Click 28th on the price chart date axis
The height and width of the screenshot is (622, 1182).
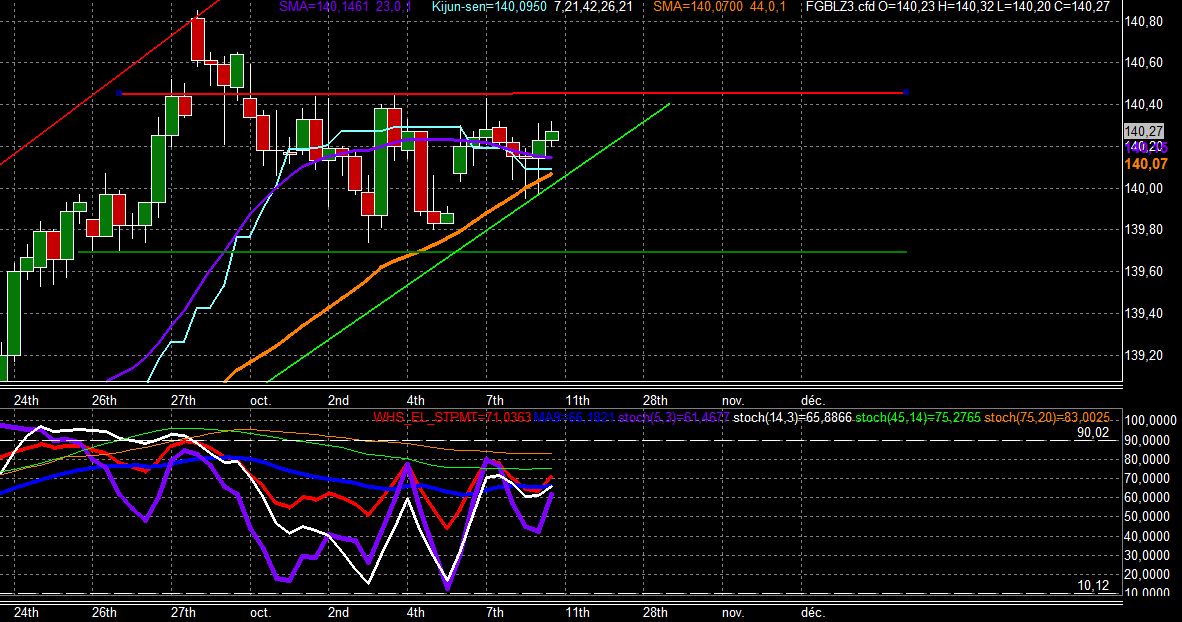point(655,400)
